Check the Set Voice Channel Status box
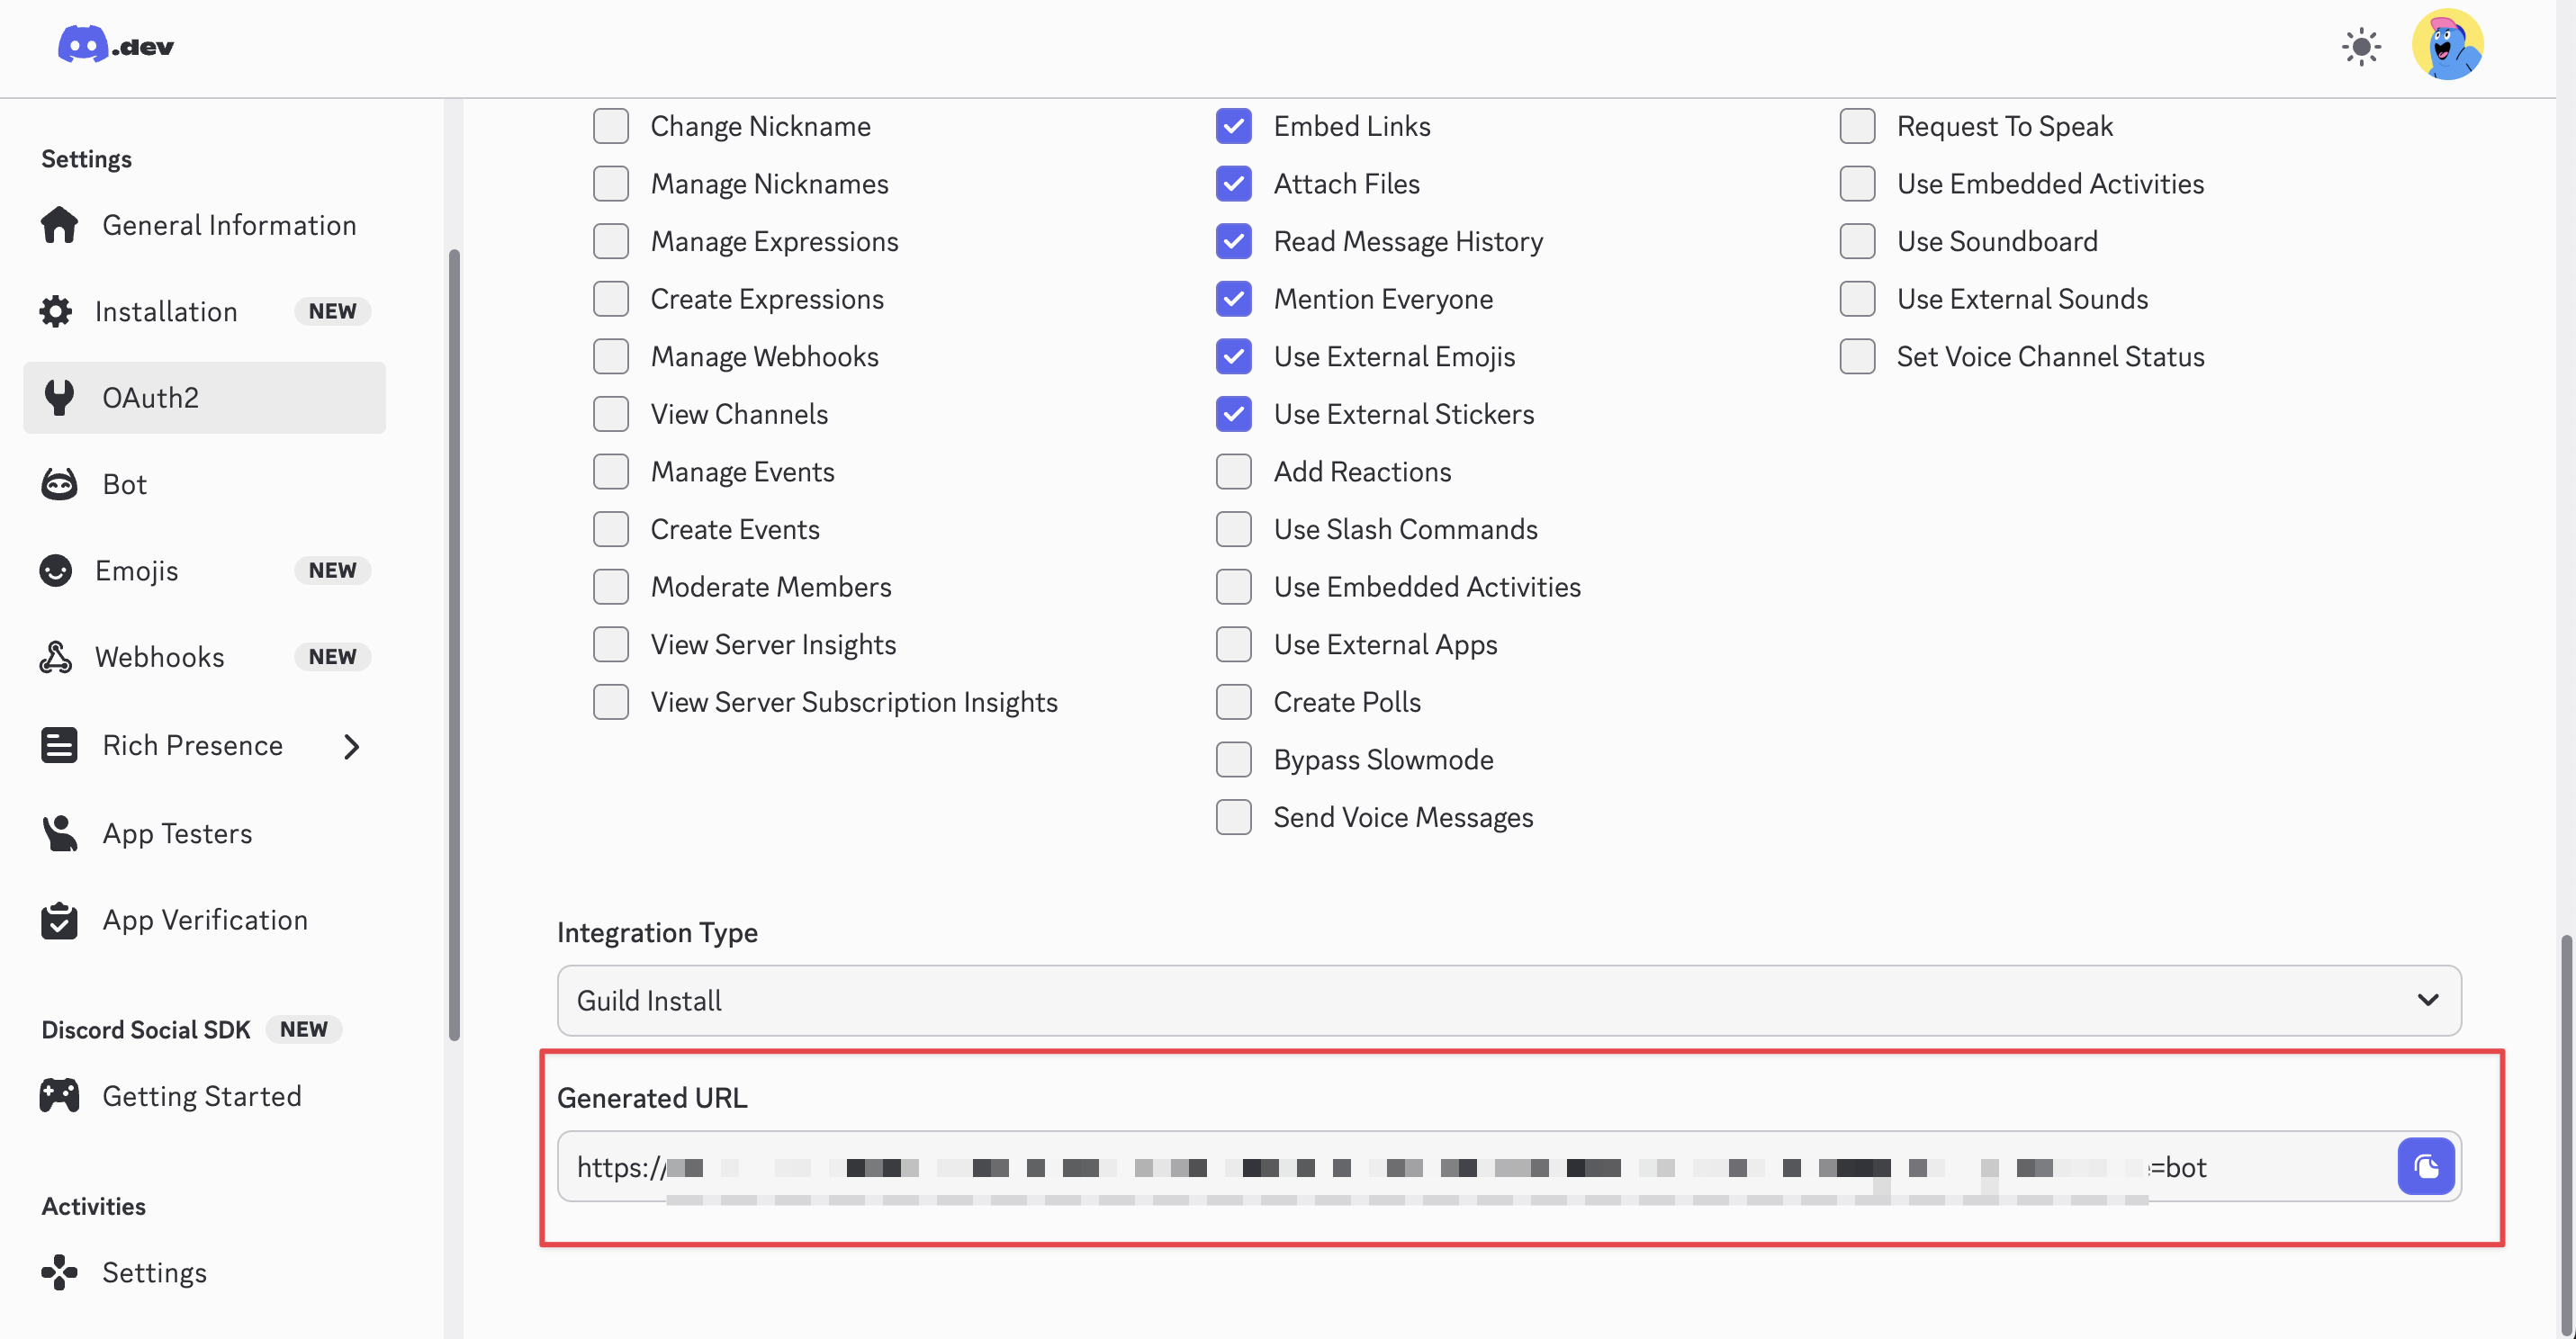The image size is (2576, 1339). [1857, 357]
